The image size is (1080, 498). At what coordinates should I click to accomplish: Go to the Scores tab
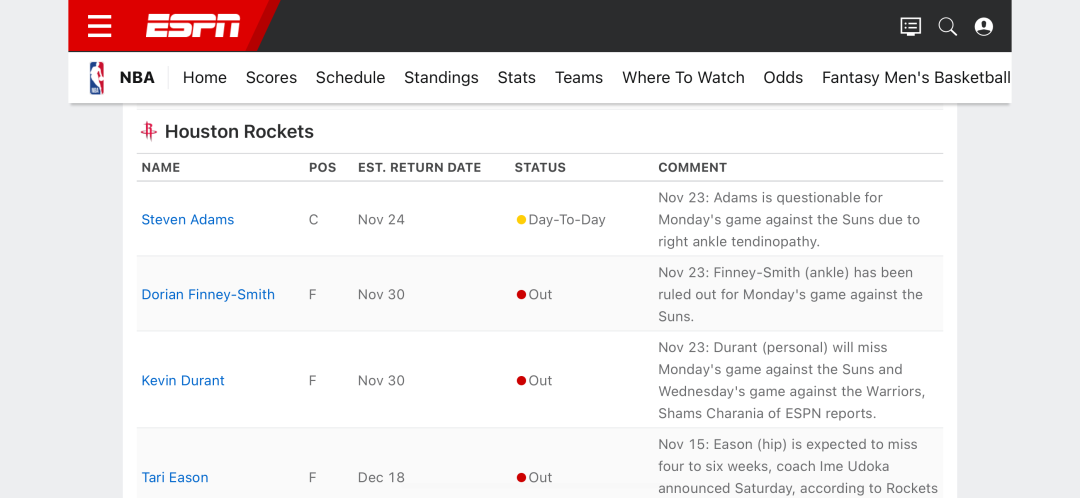271,78
